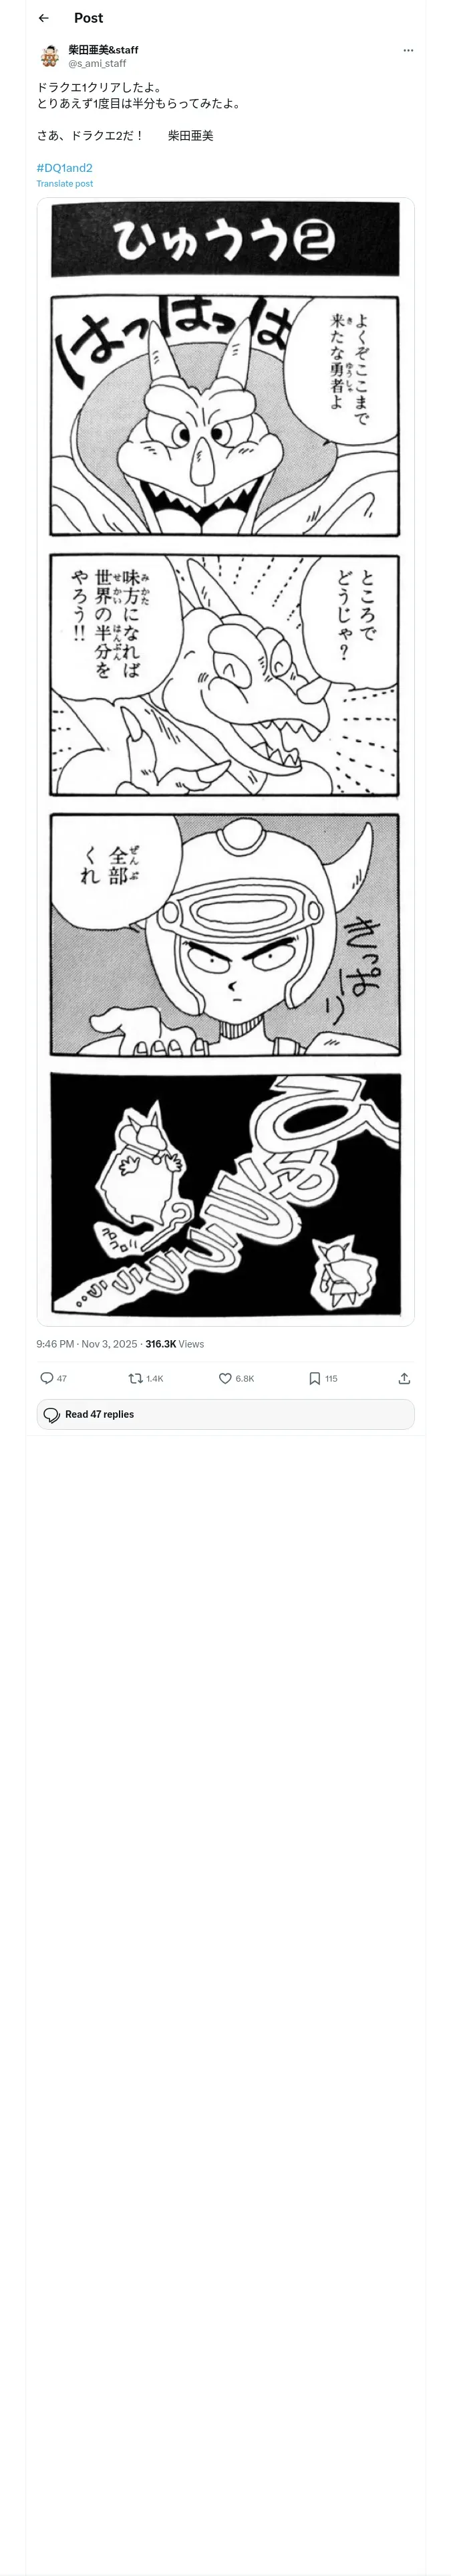The height and width of the screenshot is (2576, 451).
Task: Click the final black manga panel
Action: click(x=225, y=1193)
